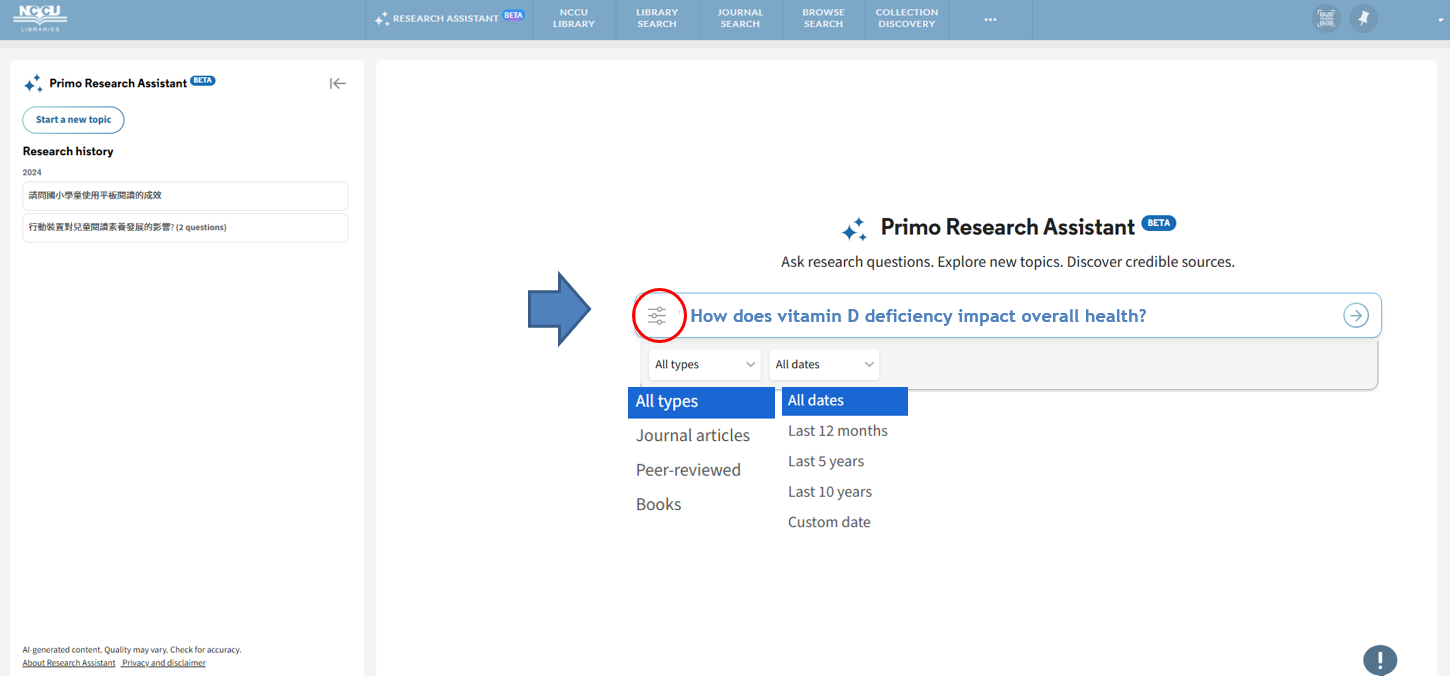
Task: Submit the question with the arrow button
Action: click(1355, 316)
